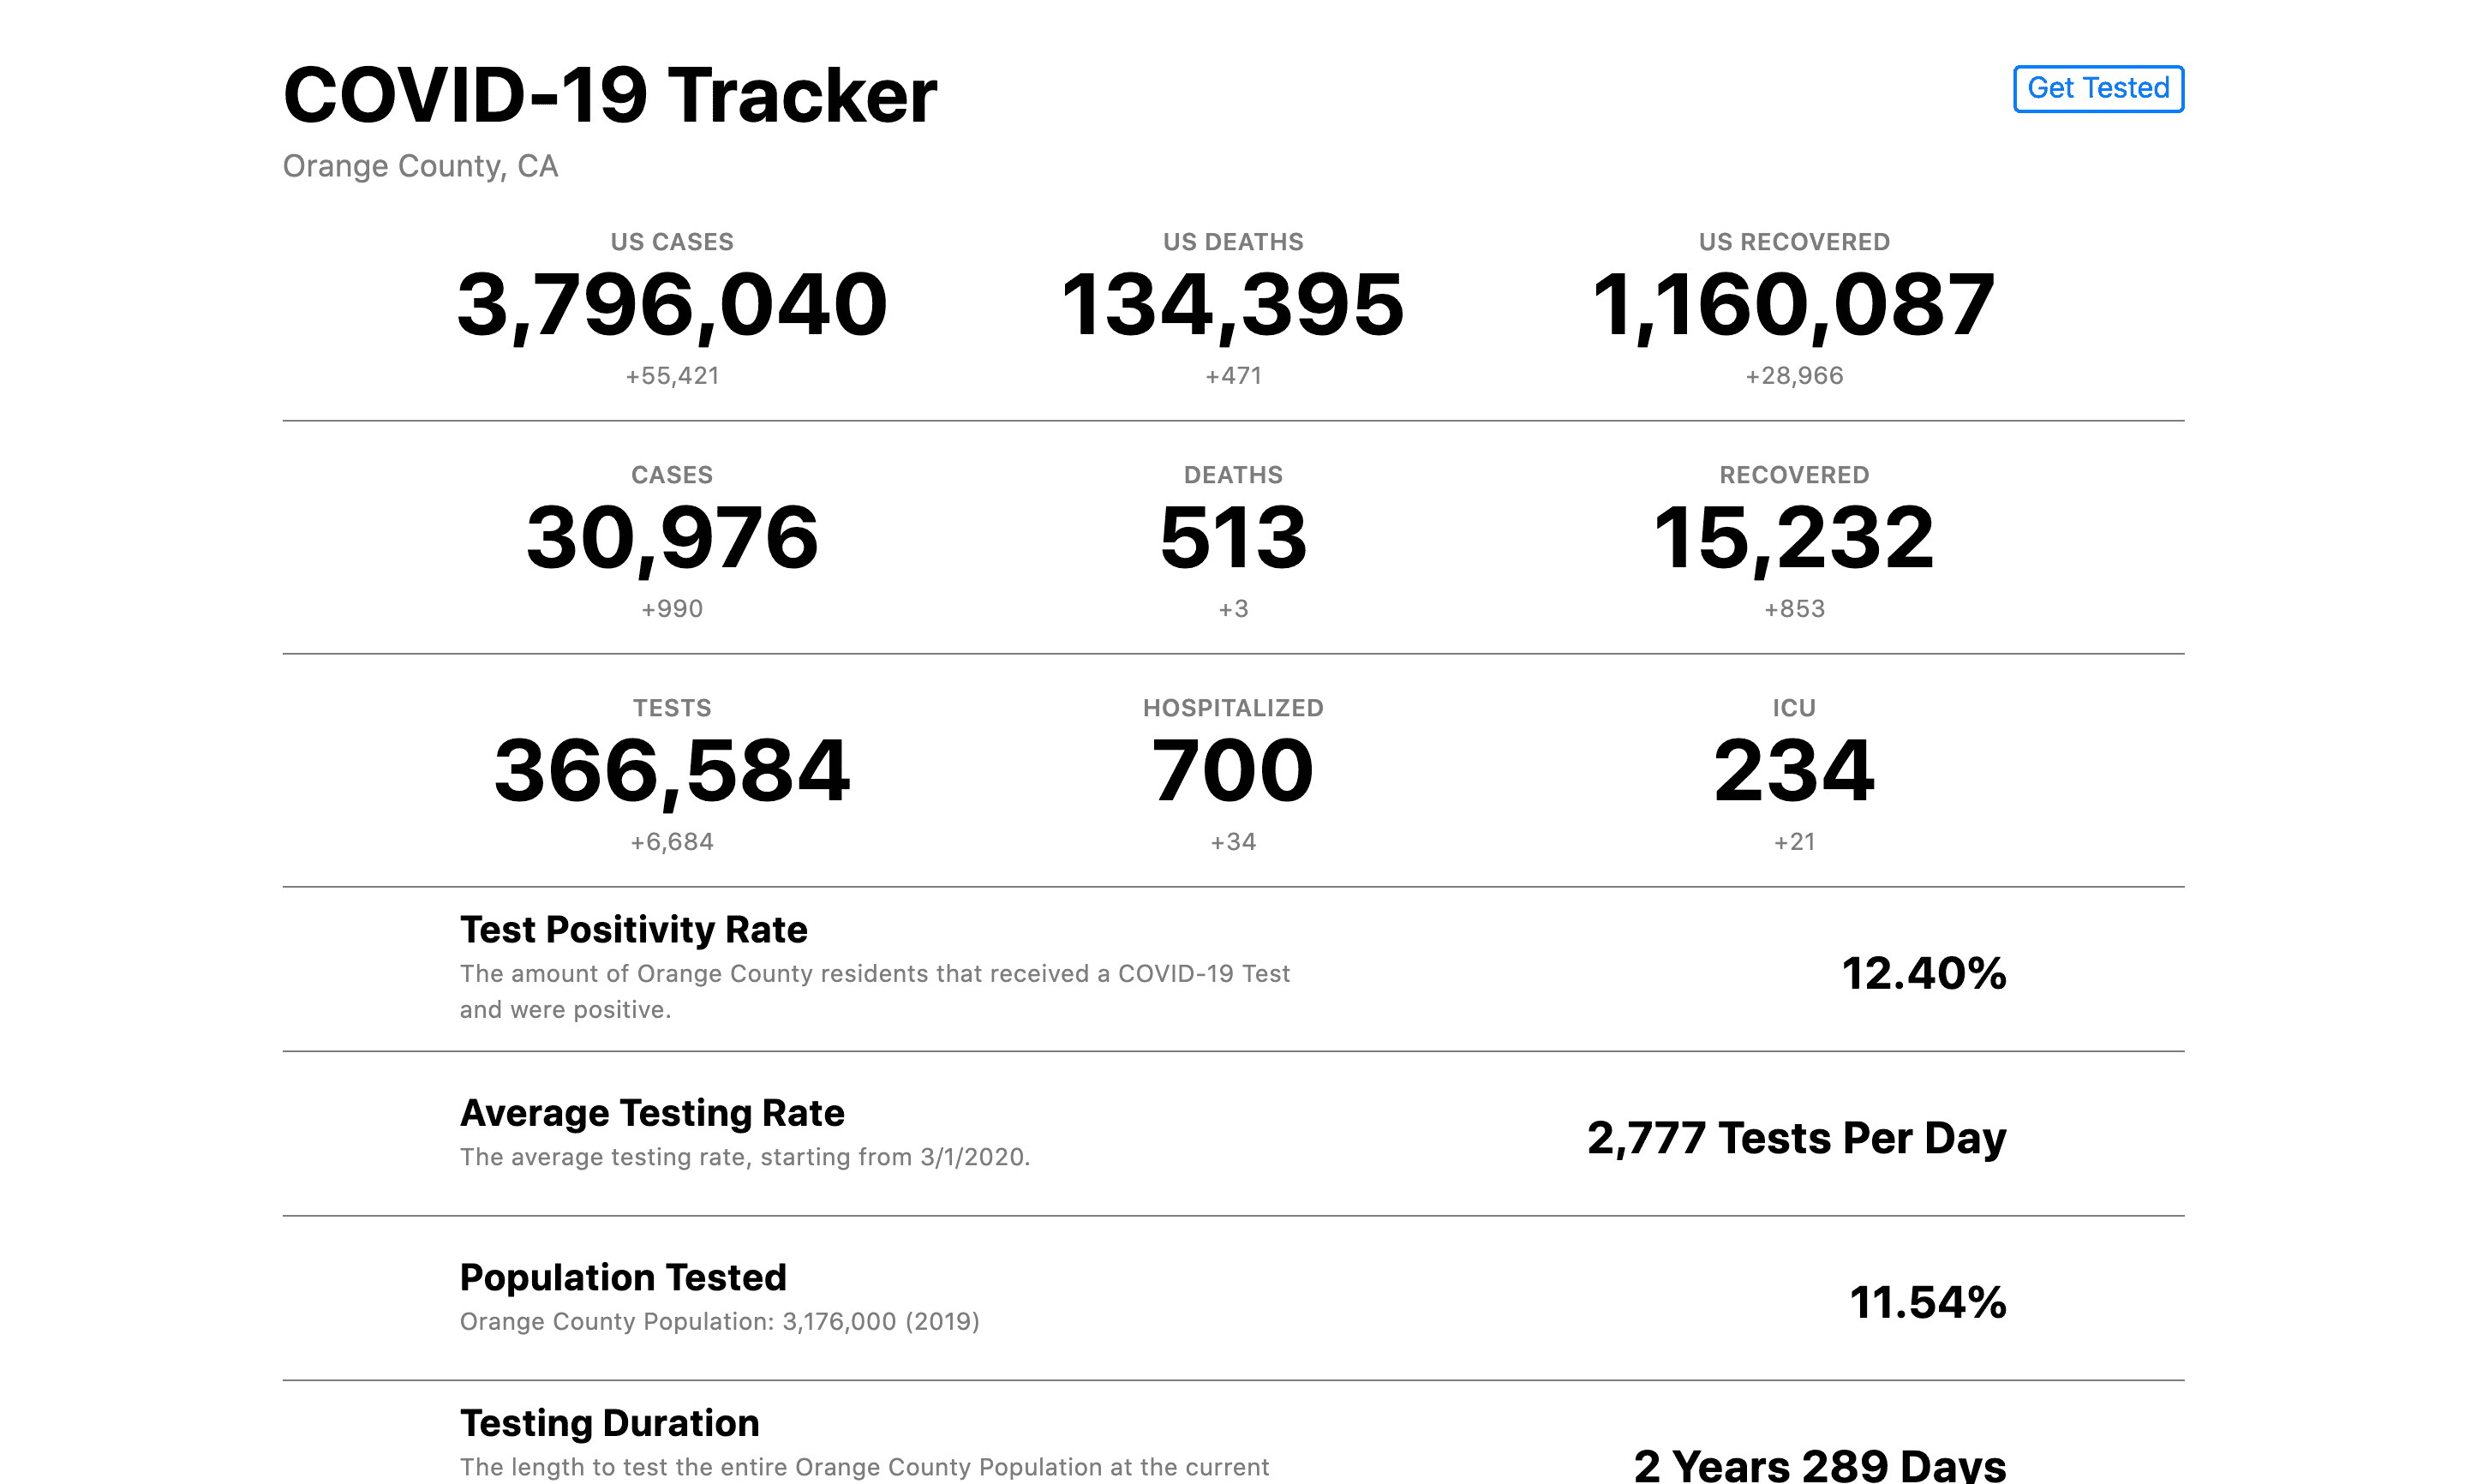Screen dimensions: 2471x1484
Task: Click the 11.54% population tested value
Action: coord(1927,1303)
